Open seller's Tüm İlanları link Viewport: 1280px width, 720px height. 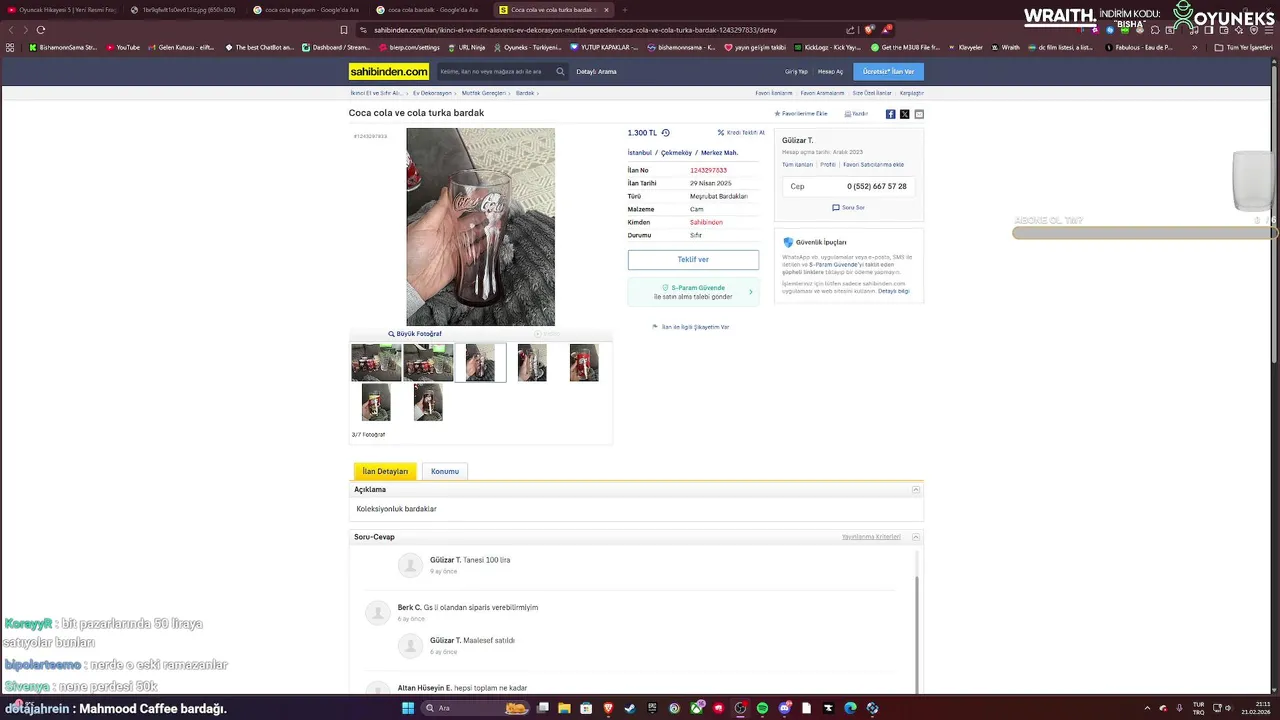(x=797, y=165)
